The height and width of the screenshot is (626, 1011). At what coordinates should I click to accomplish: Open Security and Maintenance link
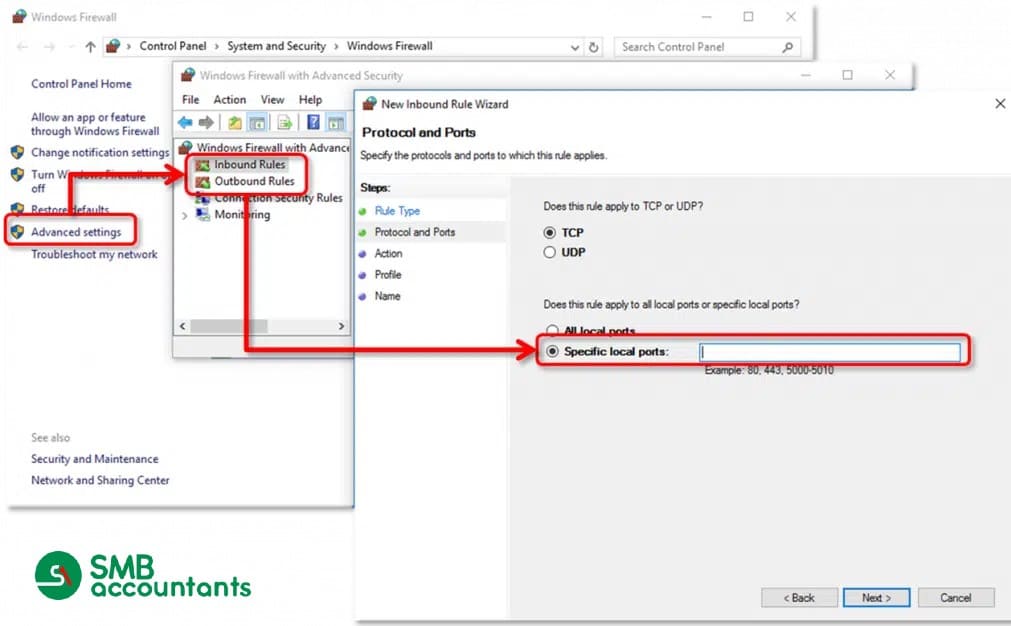pyautogui.click(x=95, y=459)
